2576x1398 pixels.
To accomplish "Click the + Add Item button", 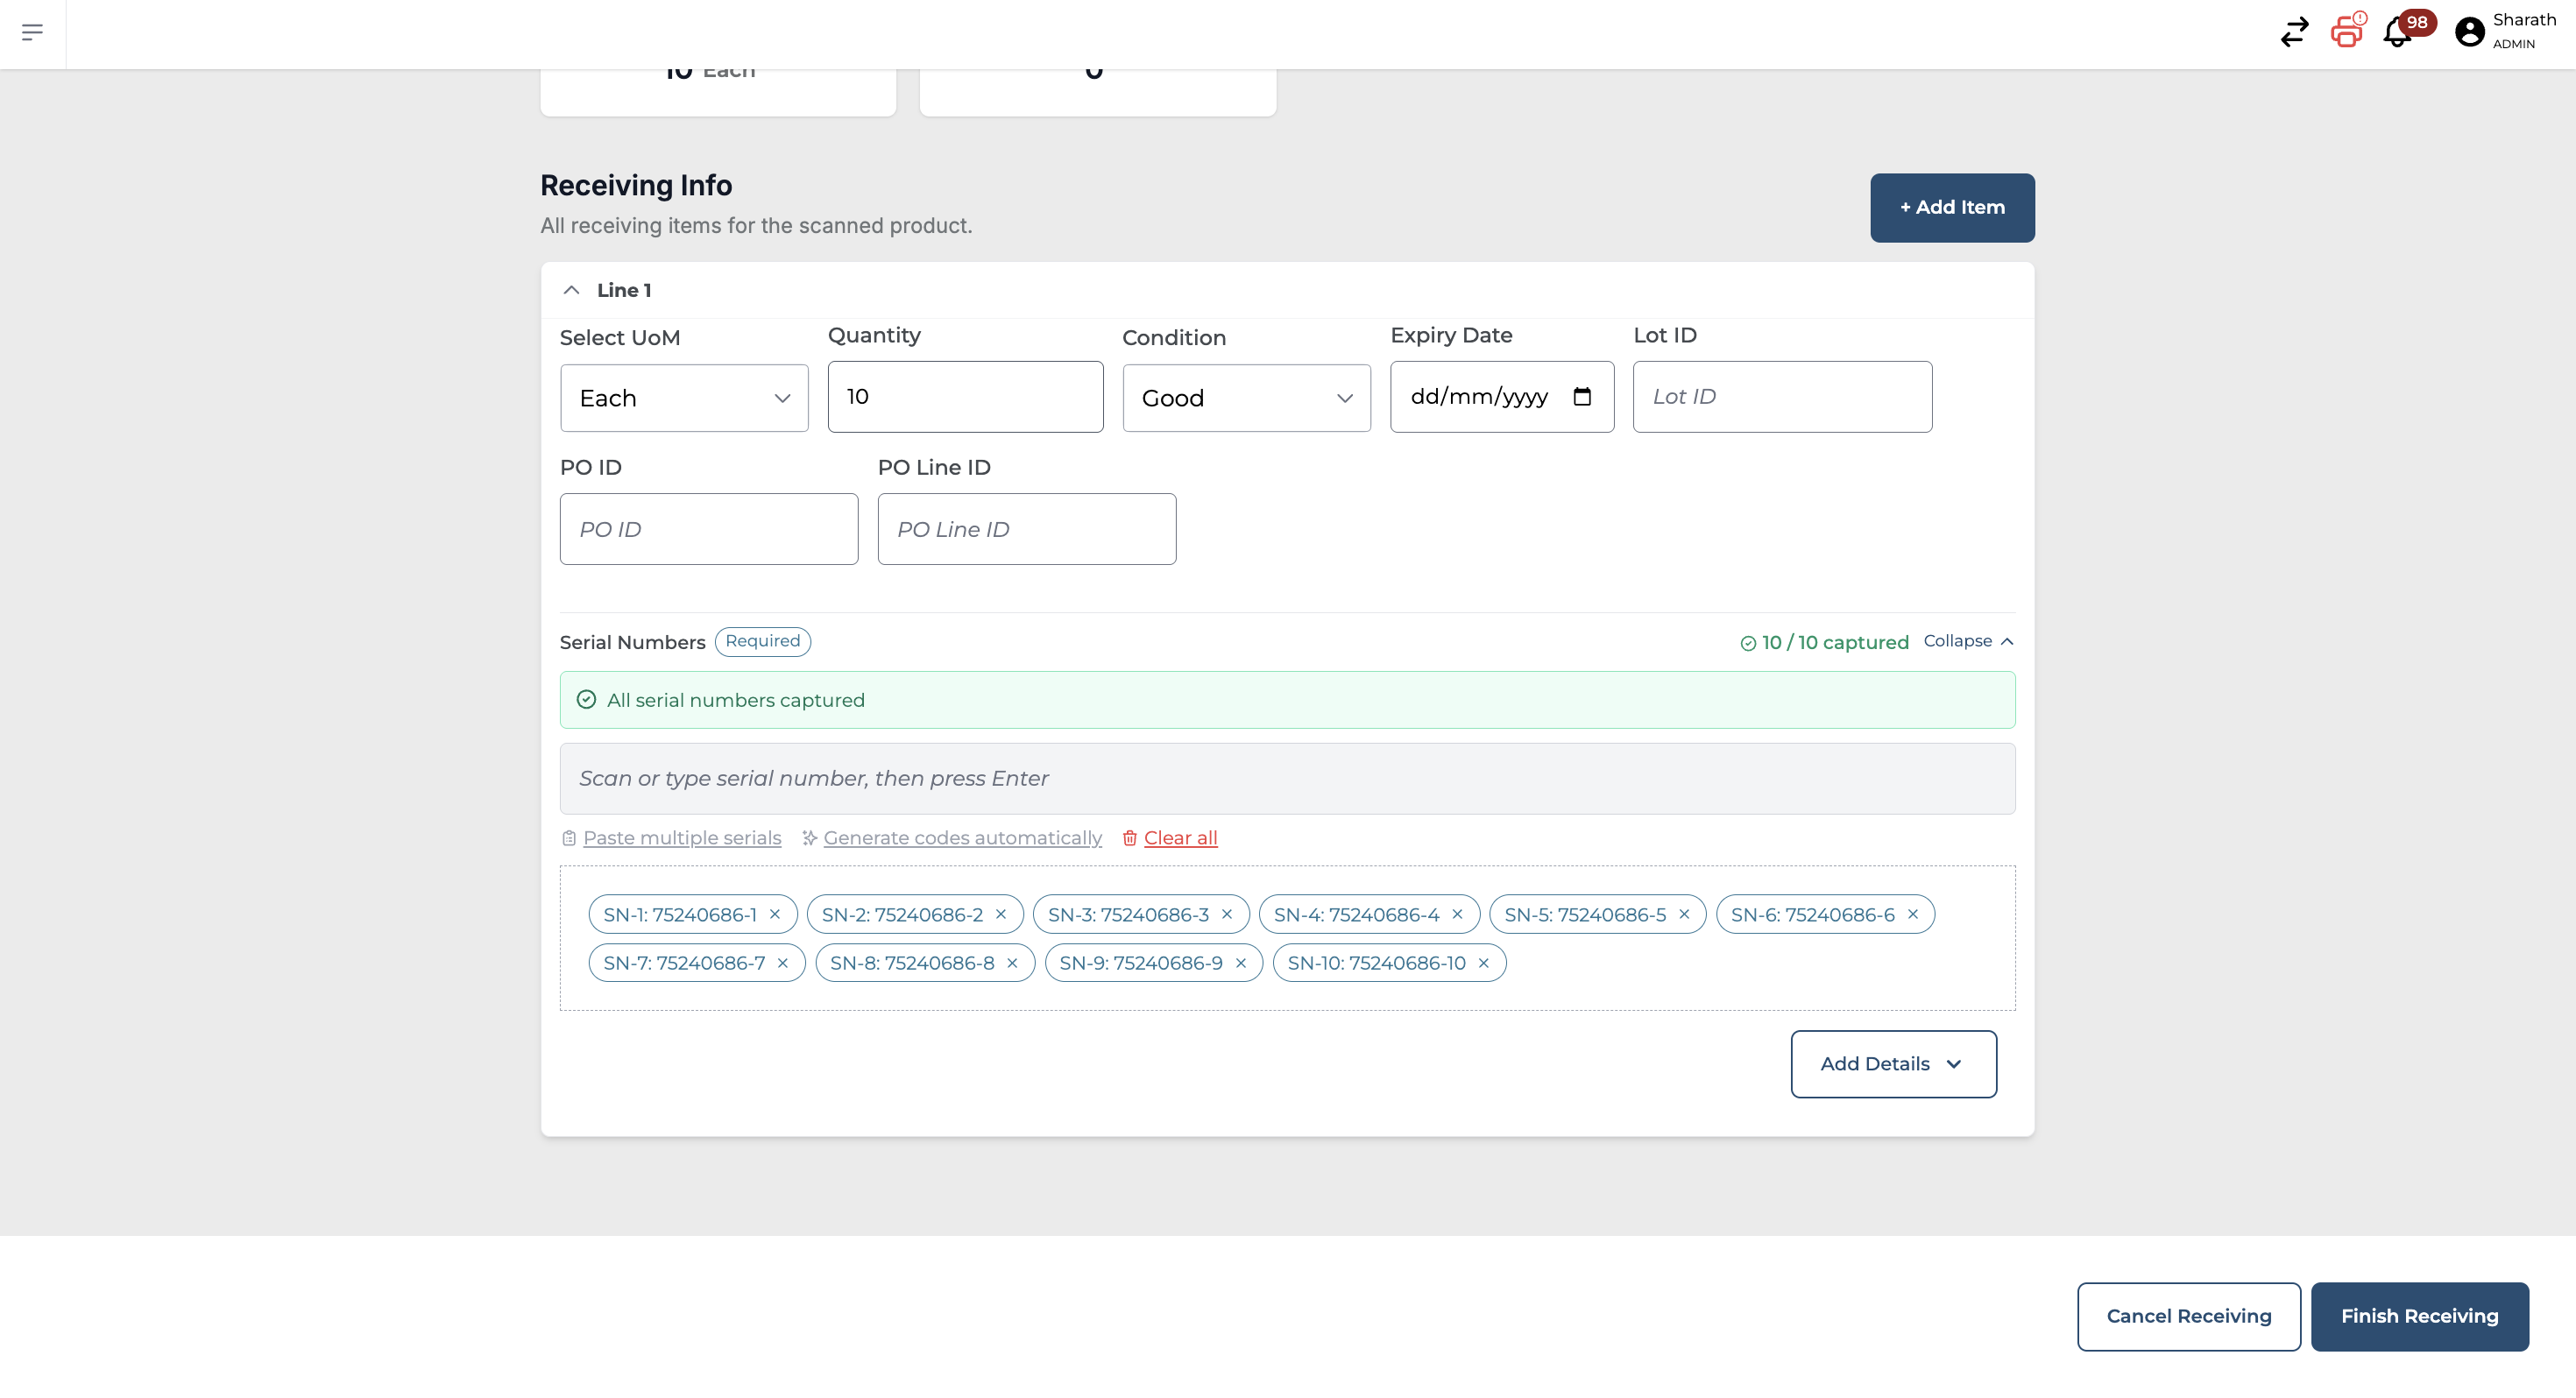I will [x=1952, y=208].
